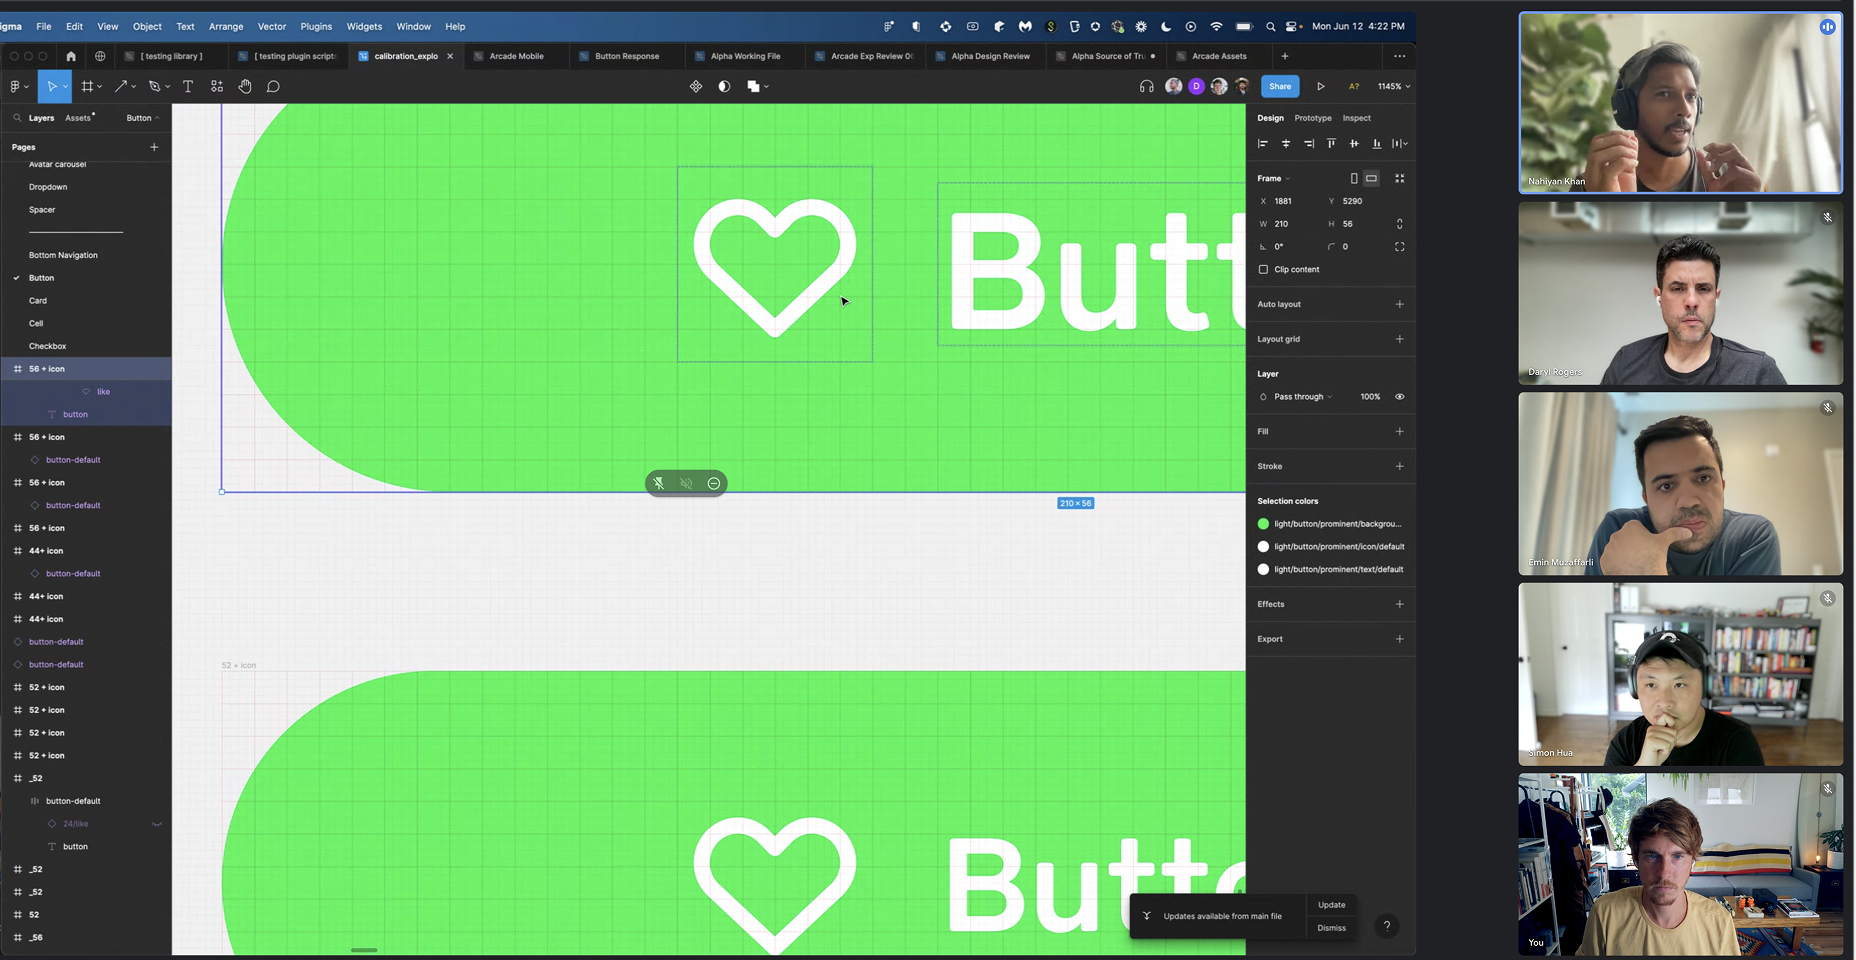Toggle constrain proportions lock
The width and height of the screenshot is (1856, 960).
tap(1400, 224)
